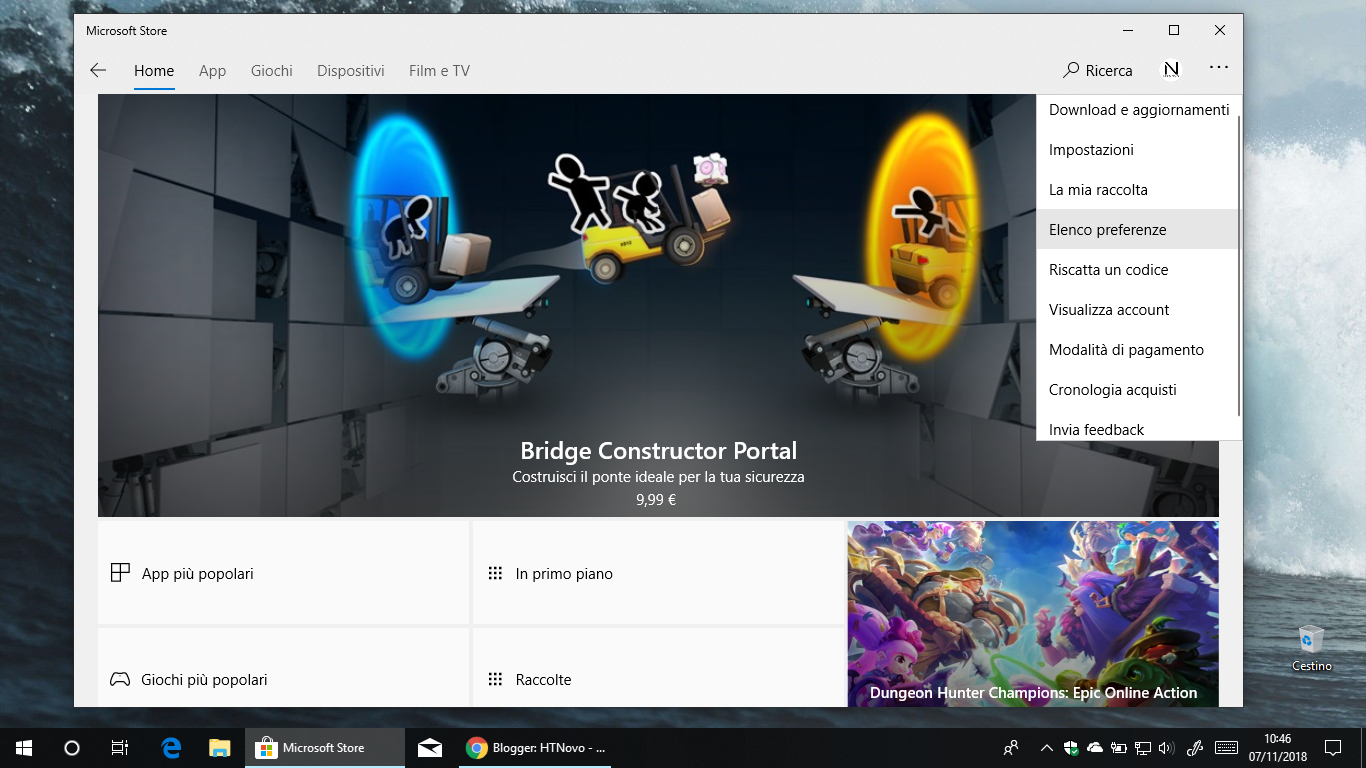Select Elenco preferenze
1366x768 pixels.
[1138, 230]
